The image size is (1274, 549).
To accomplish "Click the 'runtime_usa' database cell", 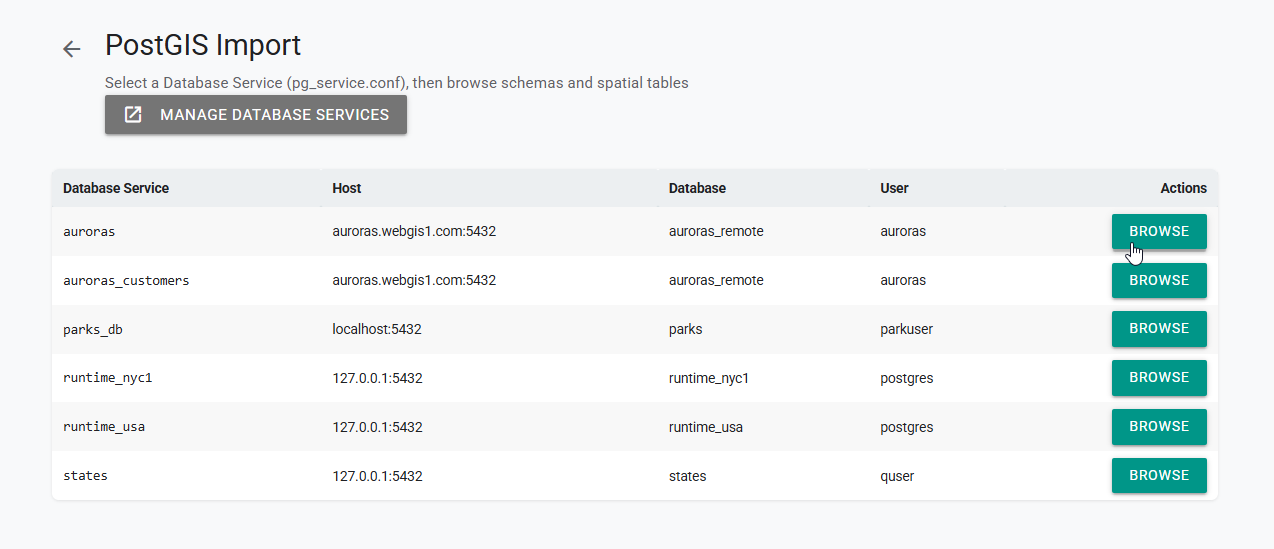I will [706, 427].
